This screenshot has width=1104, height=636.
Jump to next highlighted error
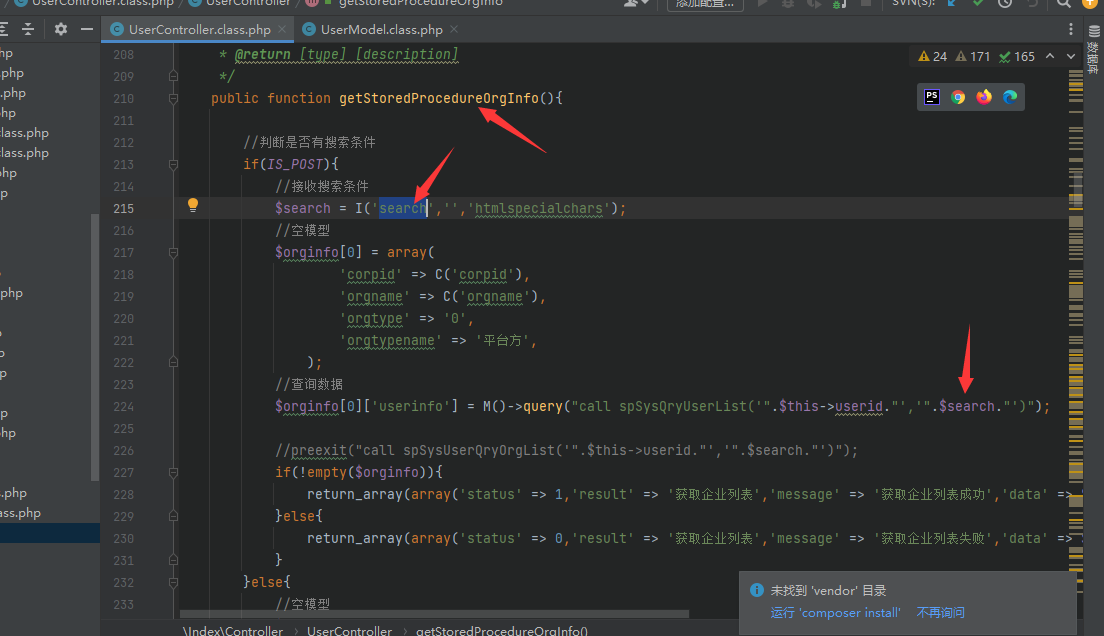[x=1071, y=56]
